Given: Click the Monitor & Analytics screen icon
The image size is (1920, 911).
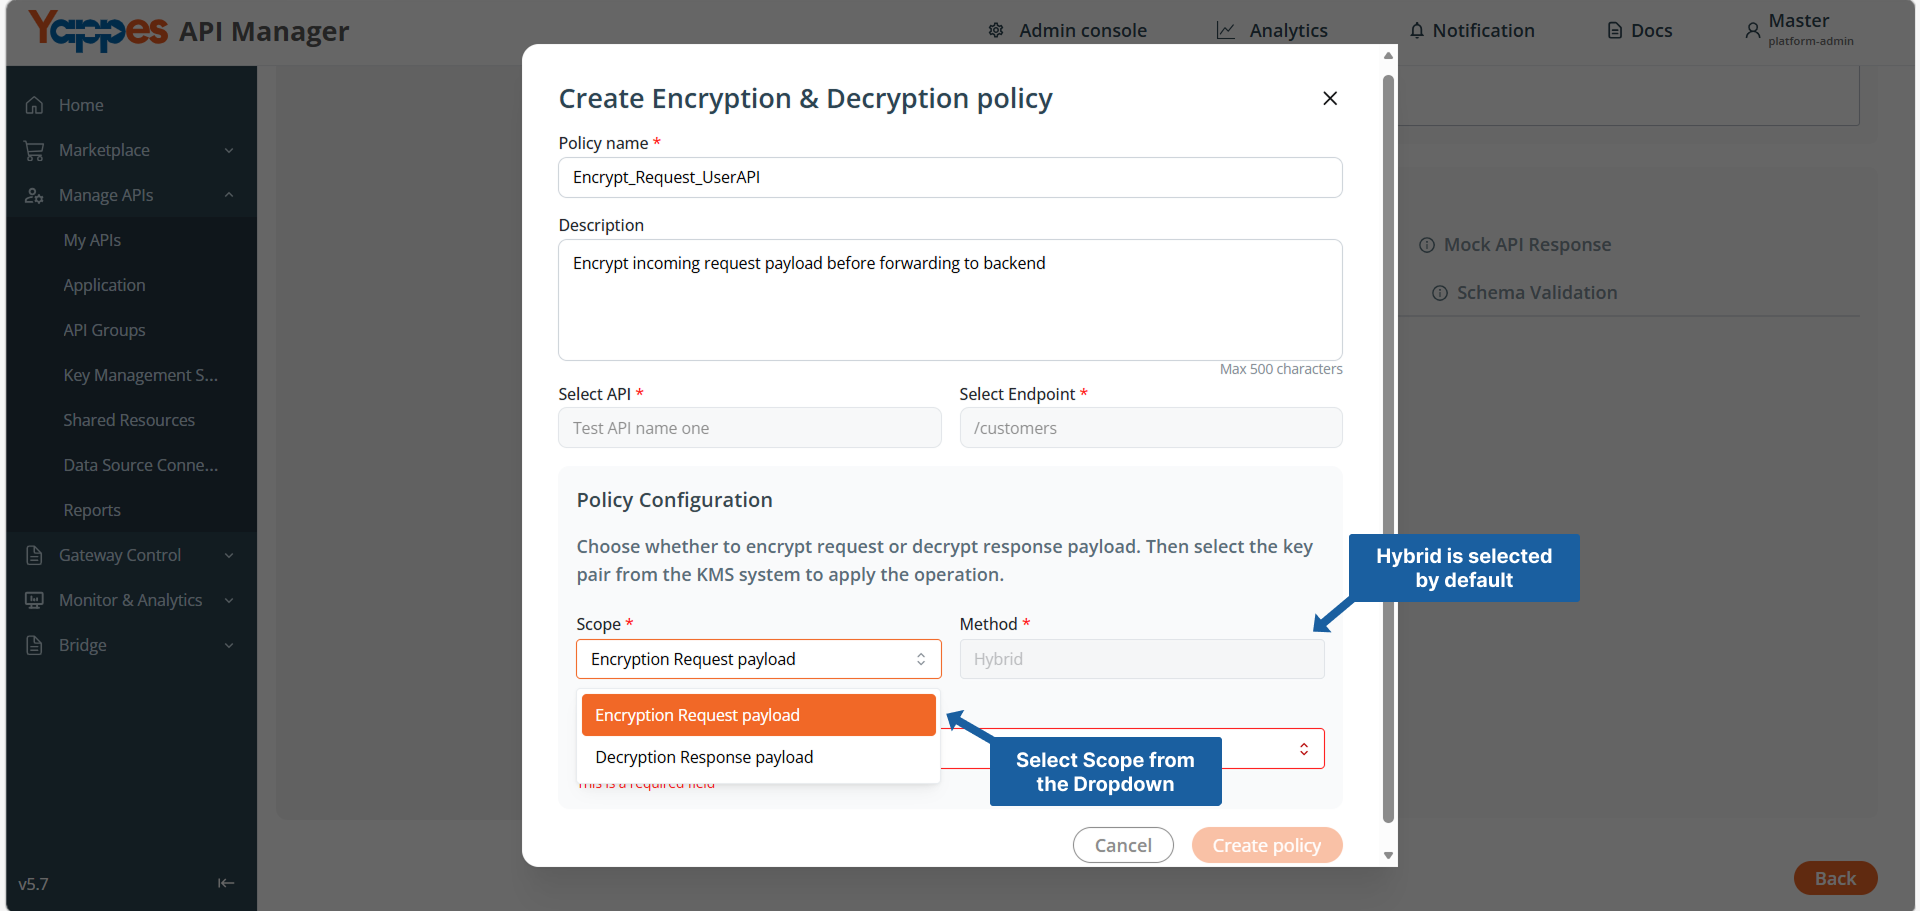Looking at the screenshot, I should point(35,600).
